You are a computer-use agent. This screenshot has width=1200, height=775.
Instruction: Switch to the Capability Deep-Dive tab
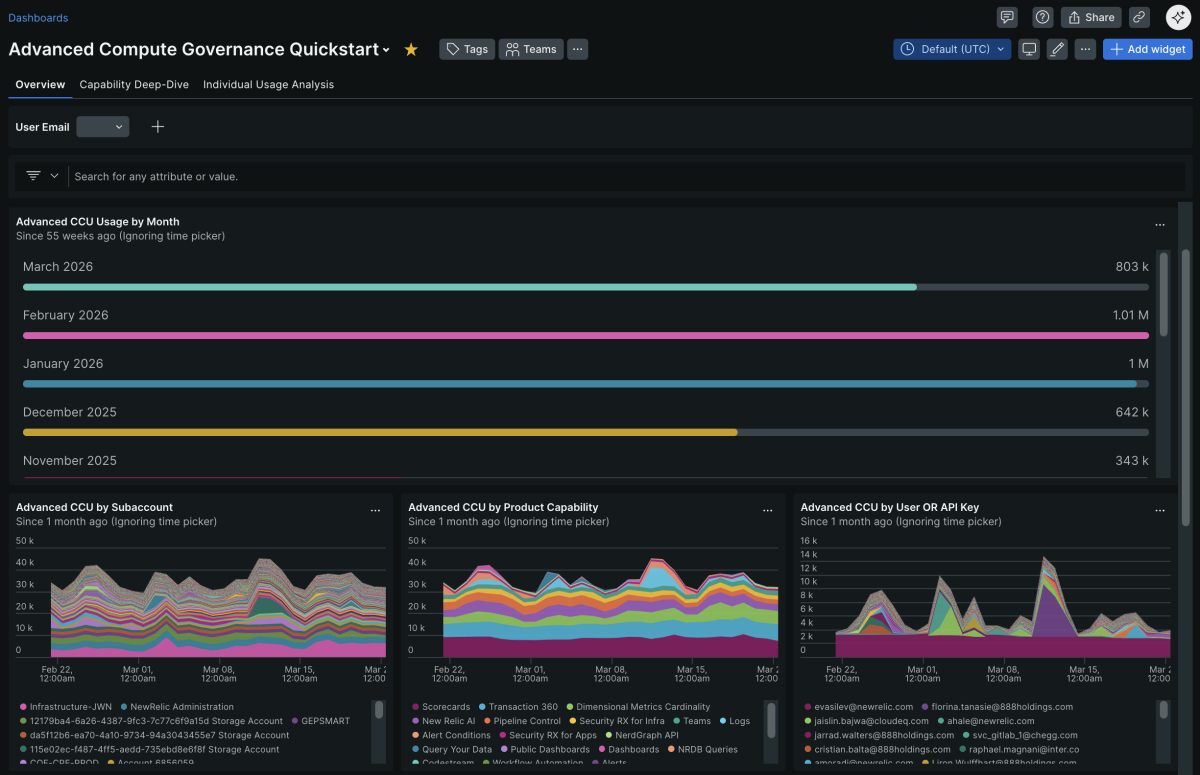point(134,85)
